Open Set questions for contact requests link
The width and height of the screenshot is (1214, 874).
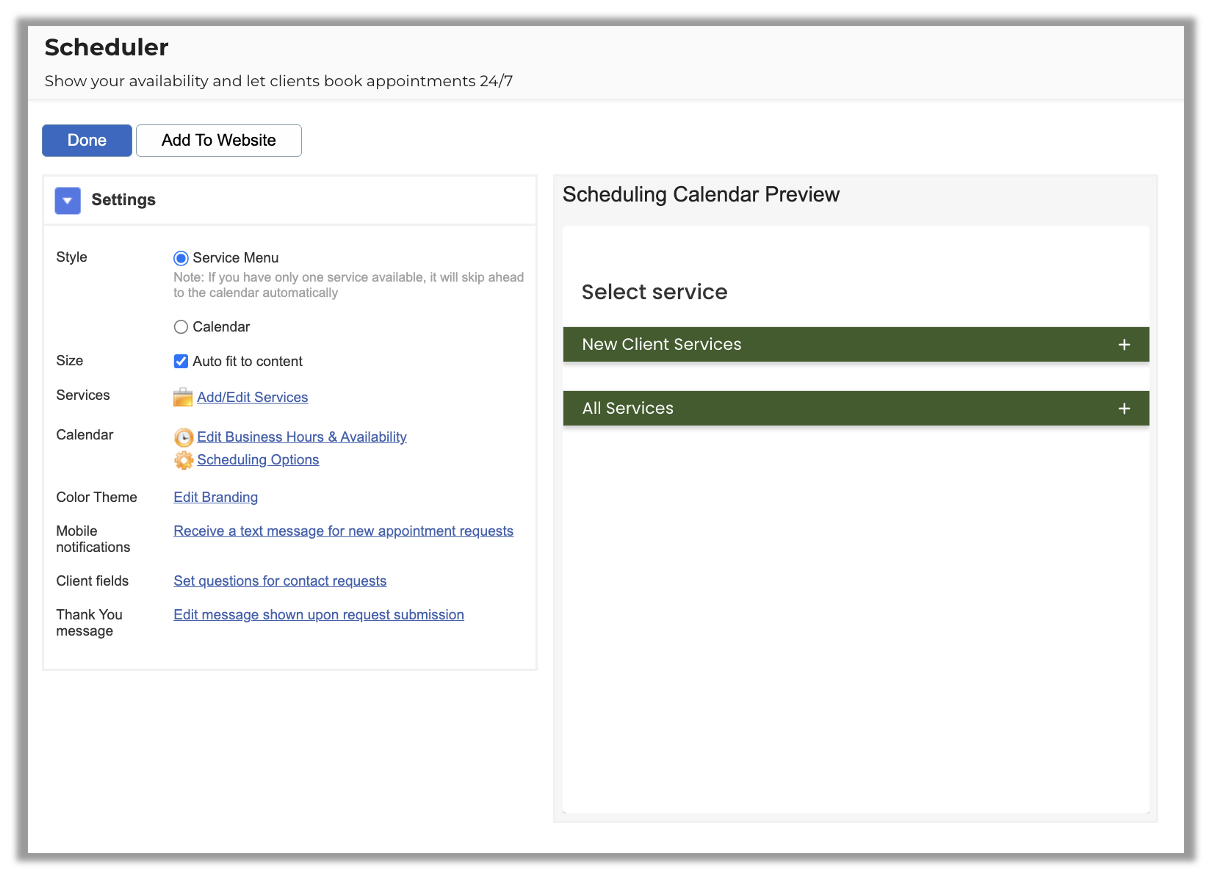(x=280, y=581)
